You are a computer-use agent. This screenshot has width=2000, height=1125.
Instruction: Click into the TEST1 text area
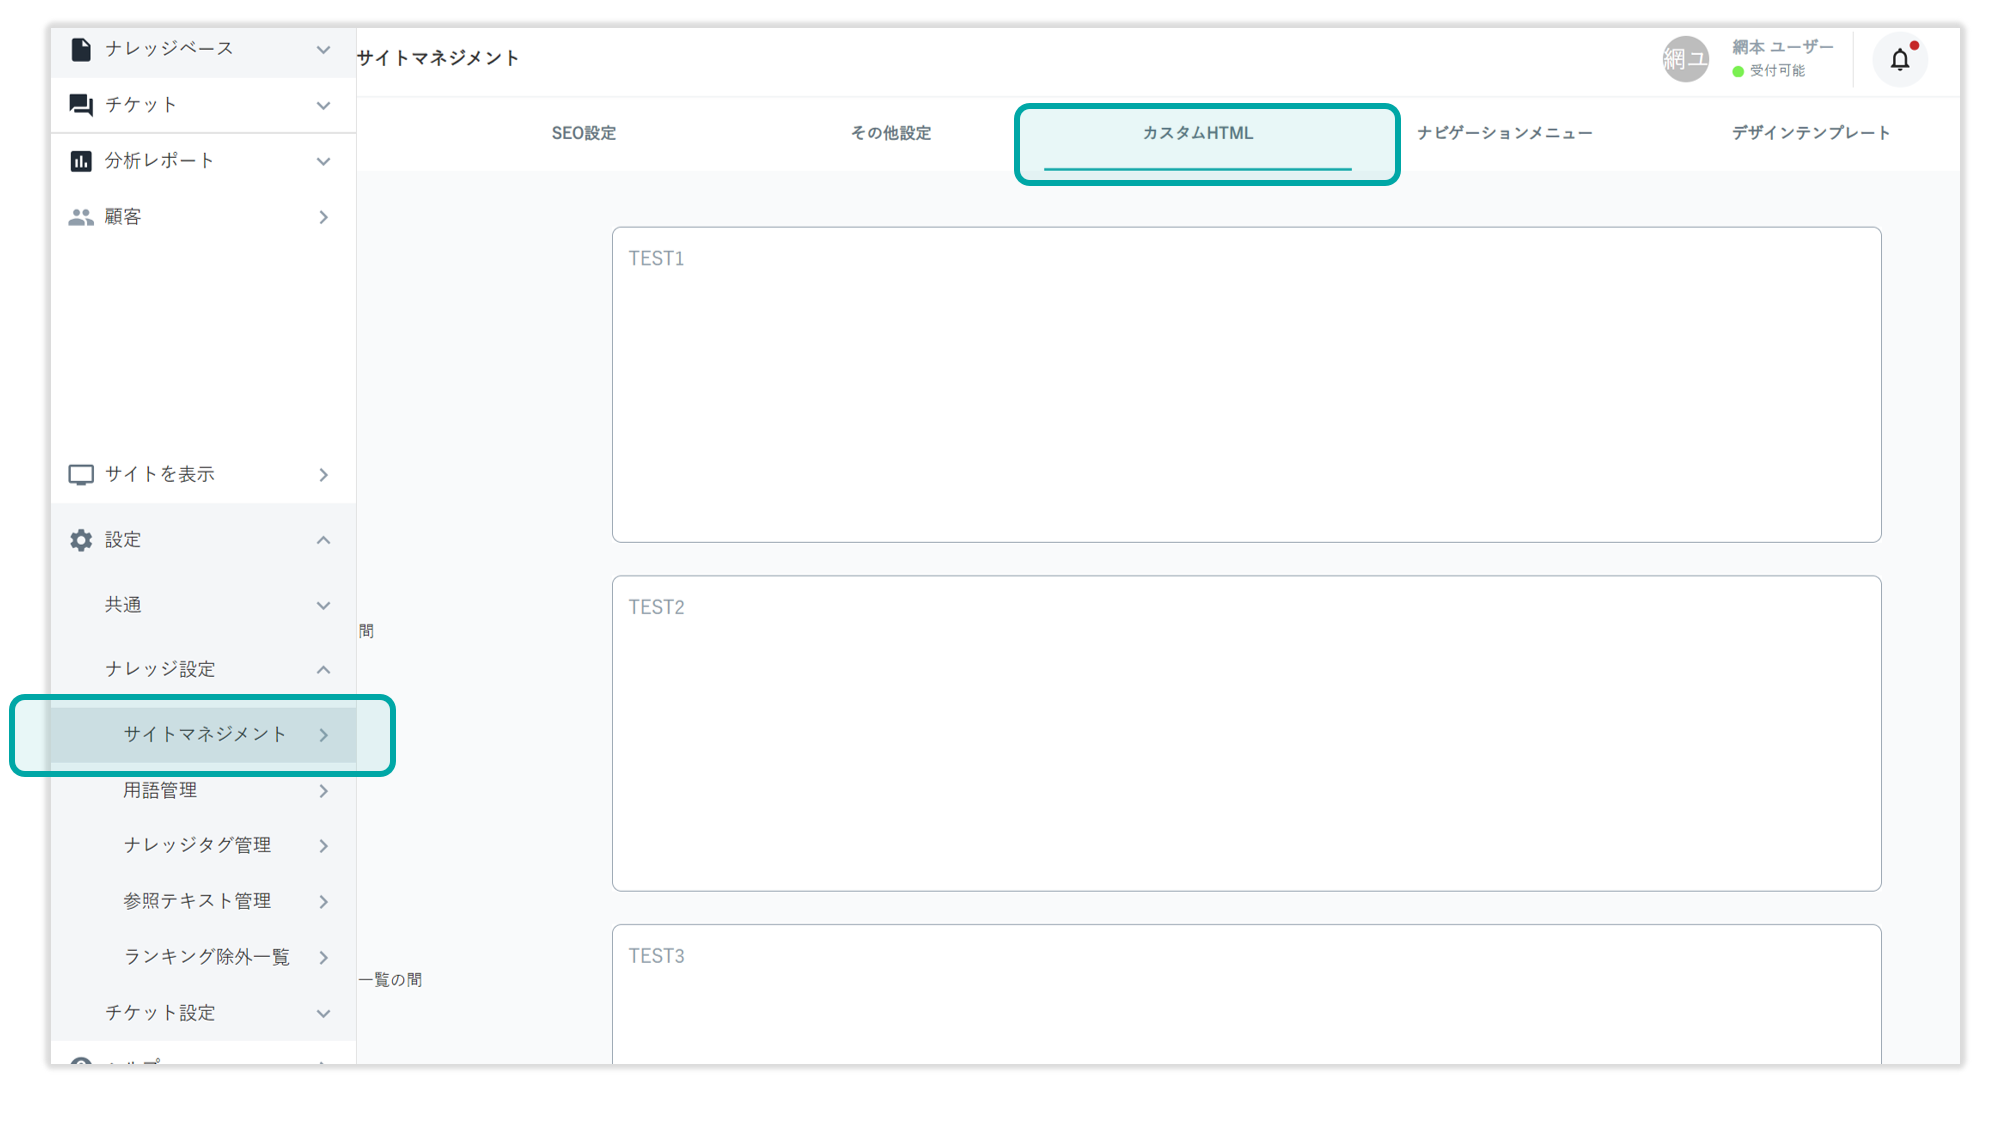click(1246, 385)
